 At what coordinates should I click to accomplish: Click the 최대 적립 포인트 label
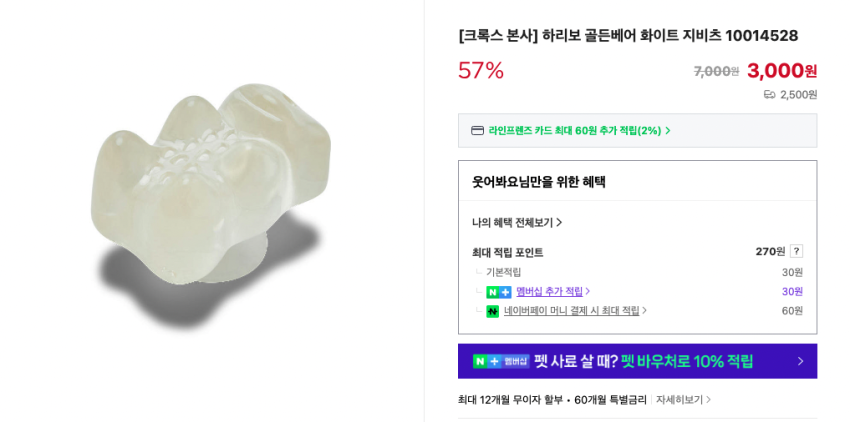tap(507, 252)
